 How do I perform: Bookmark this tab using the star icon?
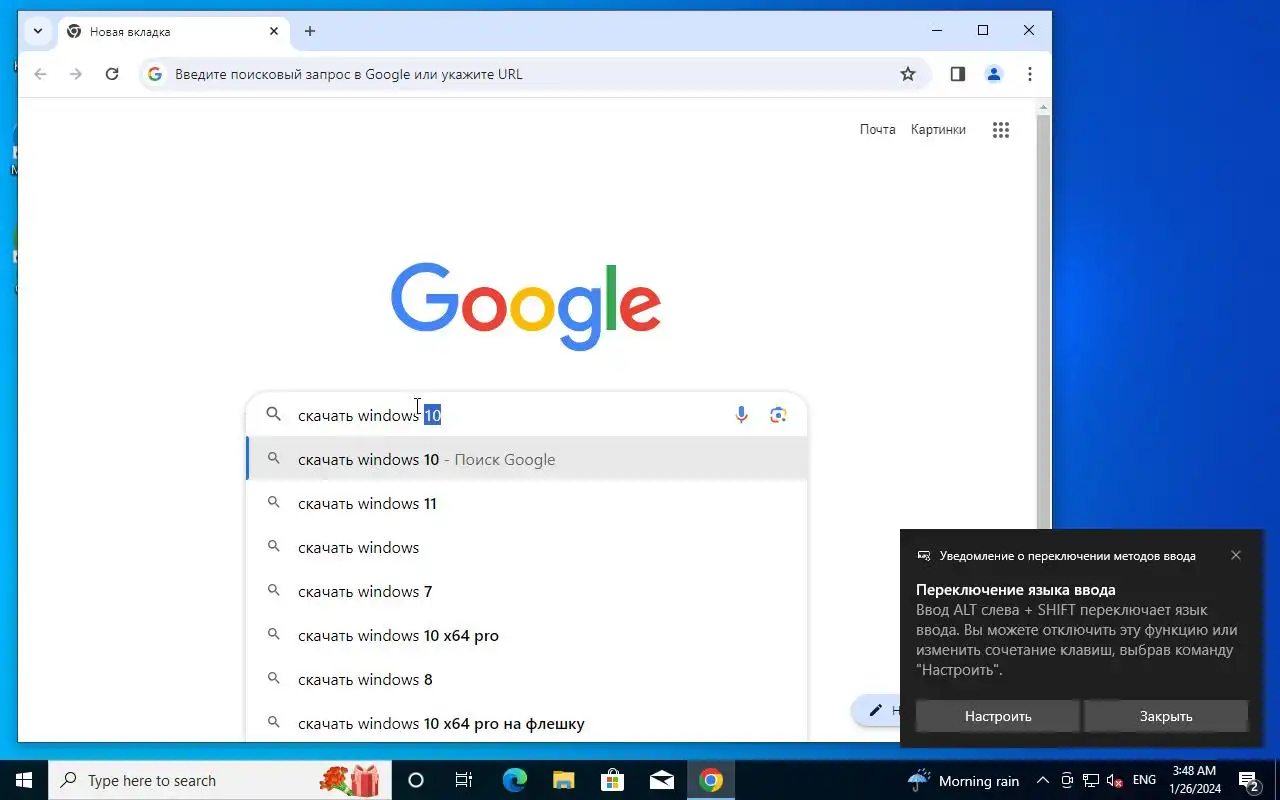tap(908, 74)
